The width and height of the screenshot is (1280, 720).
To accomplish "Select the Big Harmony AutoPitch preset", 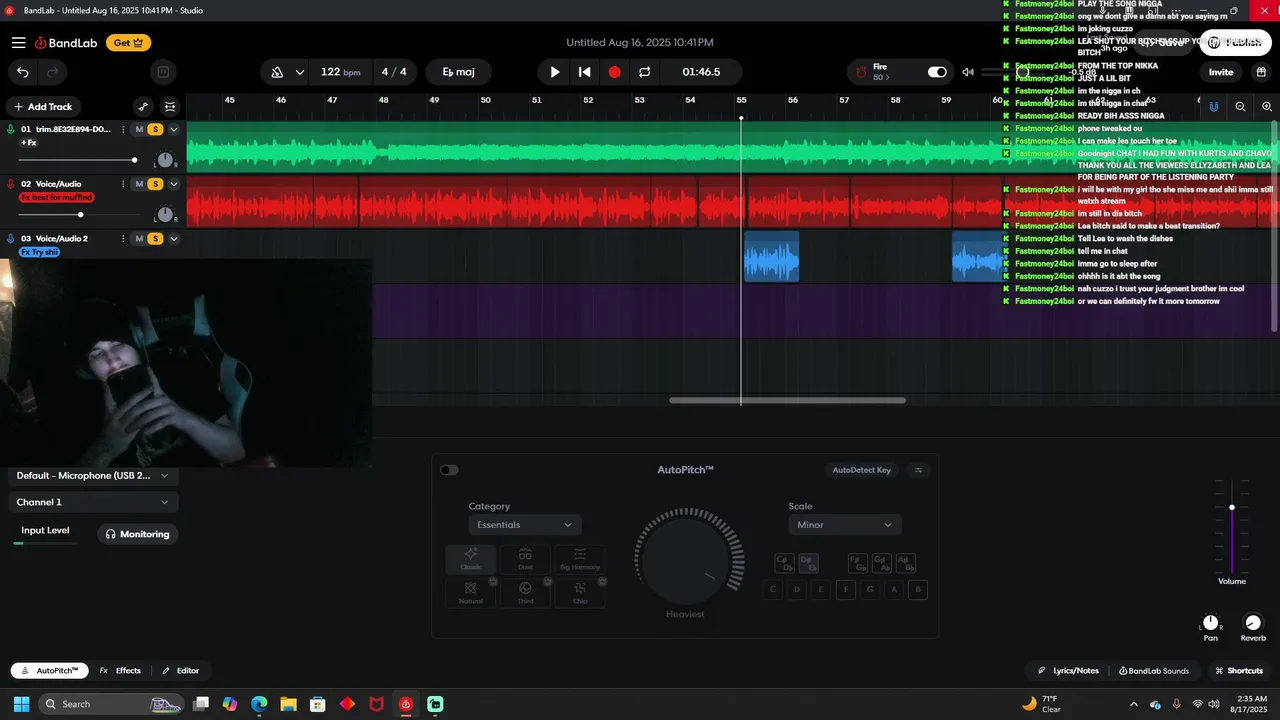I will pos(580,559).
